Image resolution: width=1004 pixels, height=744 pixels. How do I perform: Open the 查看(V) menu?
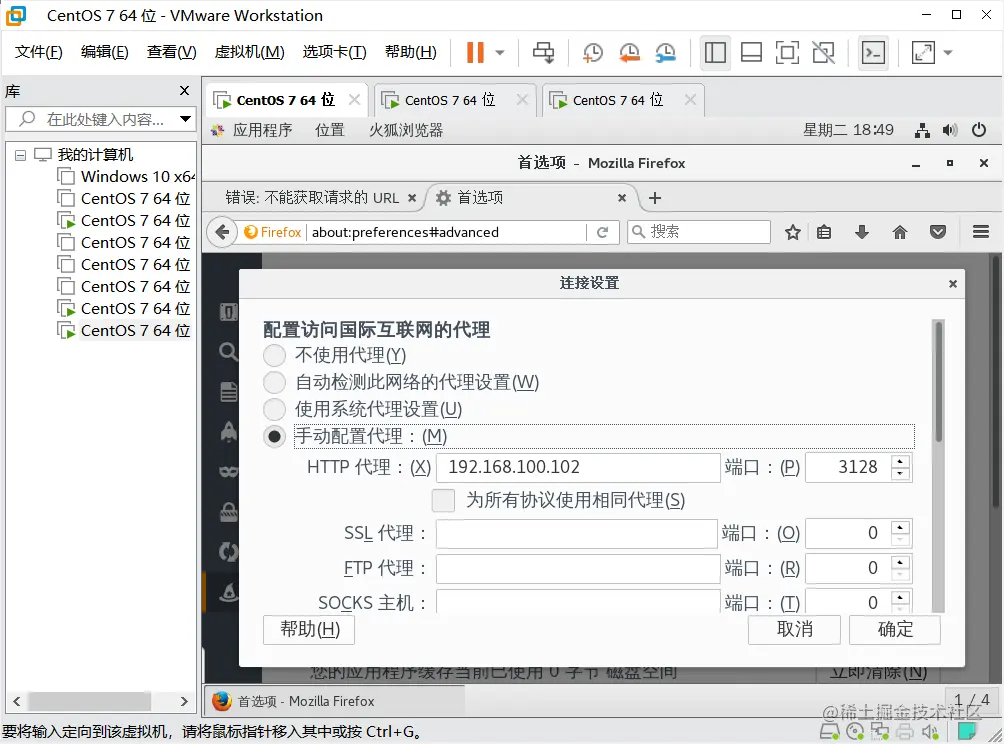(172, 52)
